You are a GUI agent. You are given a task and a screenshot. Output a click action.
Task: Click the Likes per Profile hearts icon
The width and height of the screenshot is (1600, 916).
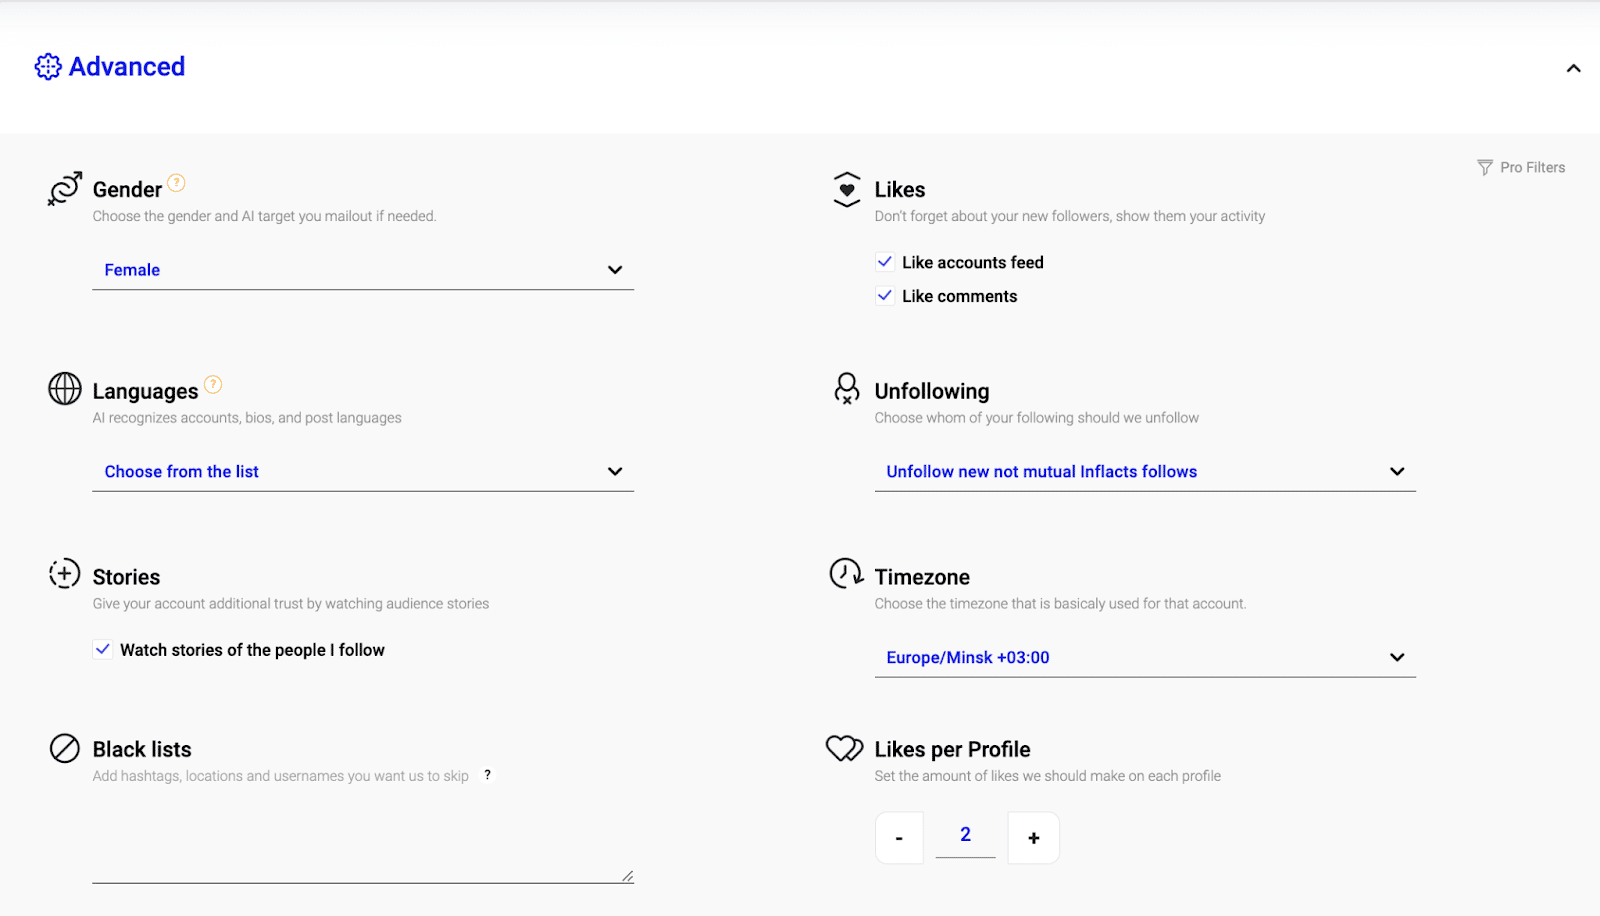coord(844,748)
